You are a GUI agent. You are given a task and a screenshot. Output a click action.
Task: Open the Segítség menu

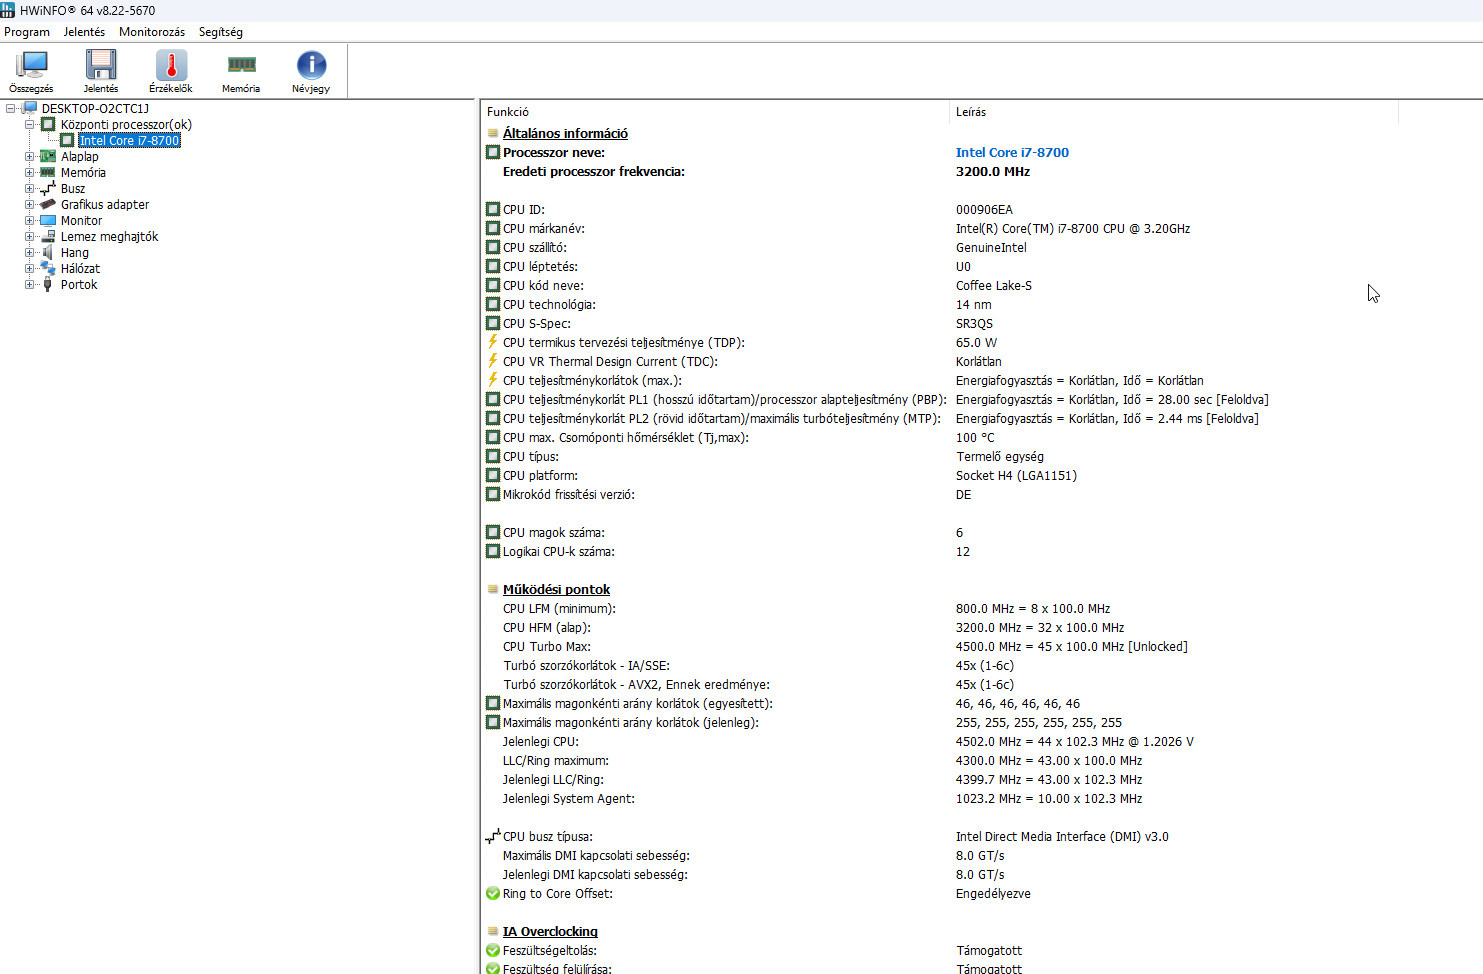[220, 31]
